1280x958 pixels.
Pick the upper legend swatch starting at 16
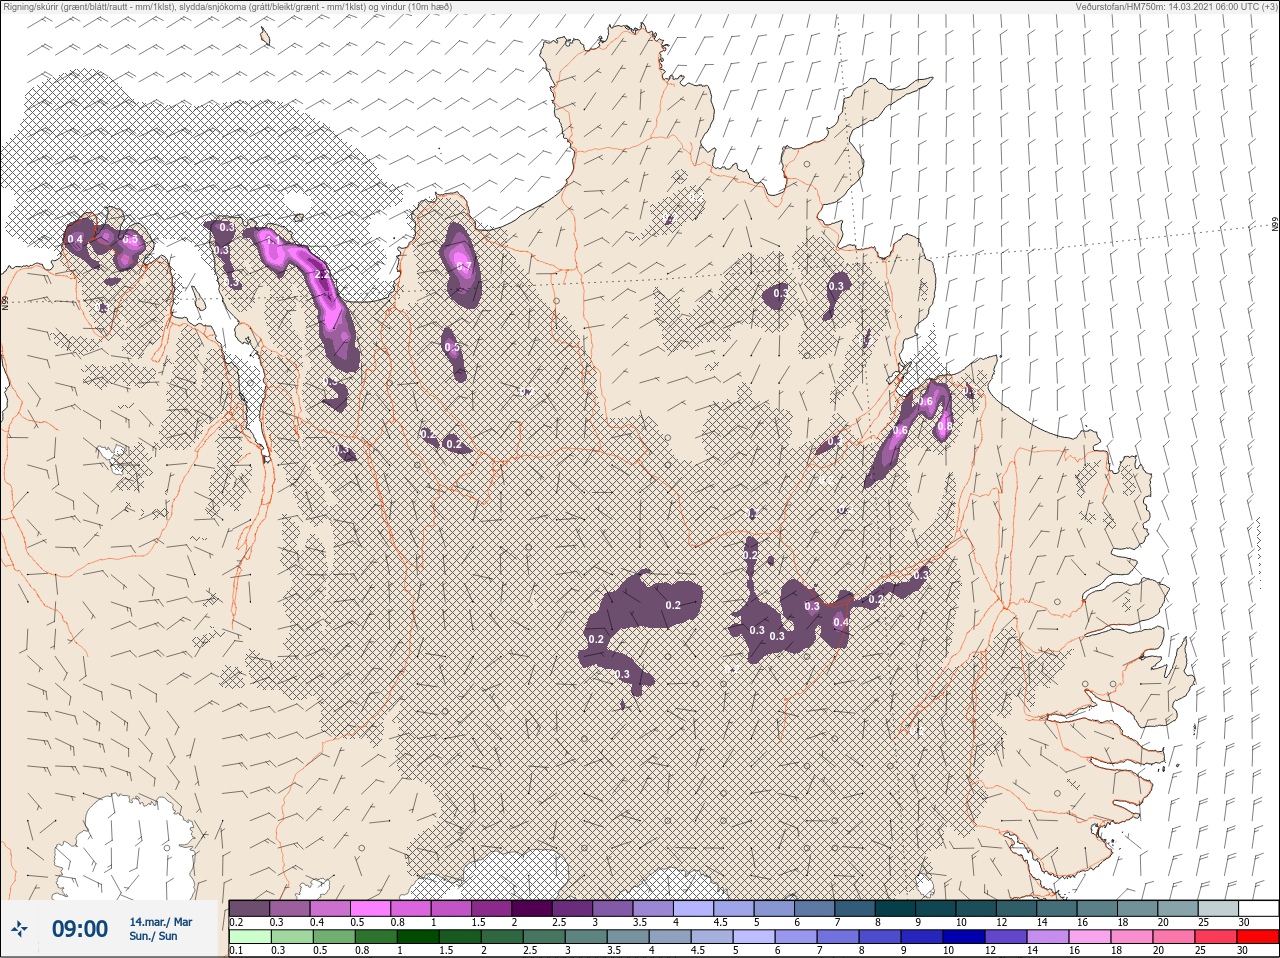(1097, 908)
